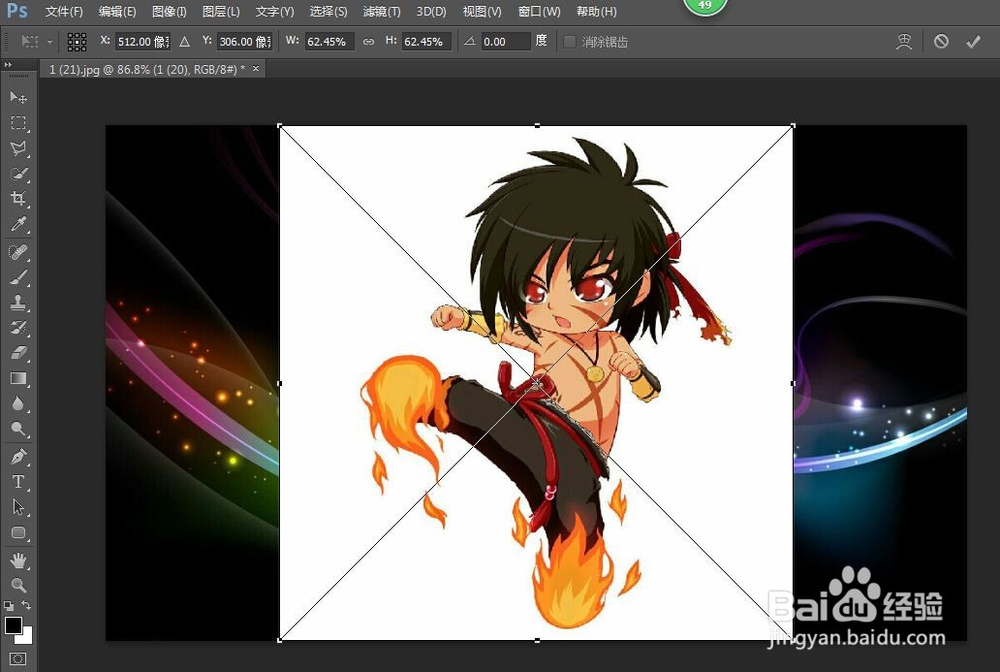Image resolution: width=1000 pixels, height=672 pixels.
Task: Click the Y position field
Action: pyautogui.click(x=245, y=42)
